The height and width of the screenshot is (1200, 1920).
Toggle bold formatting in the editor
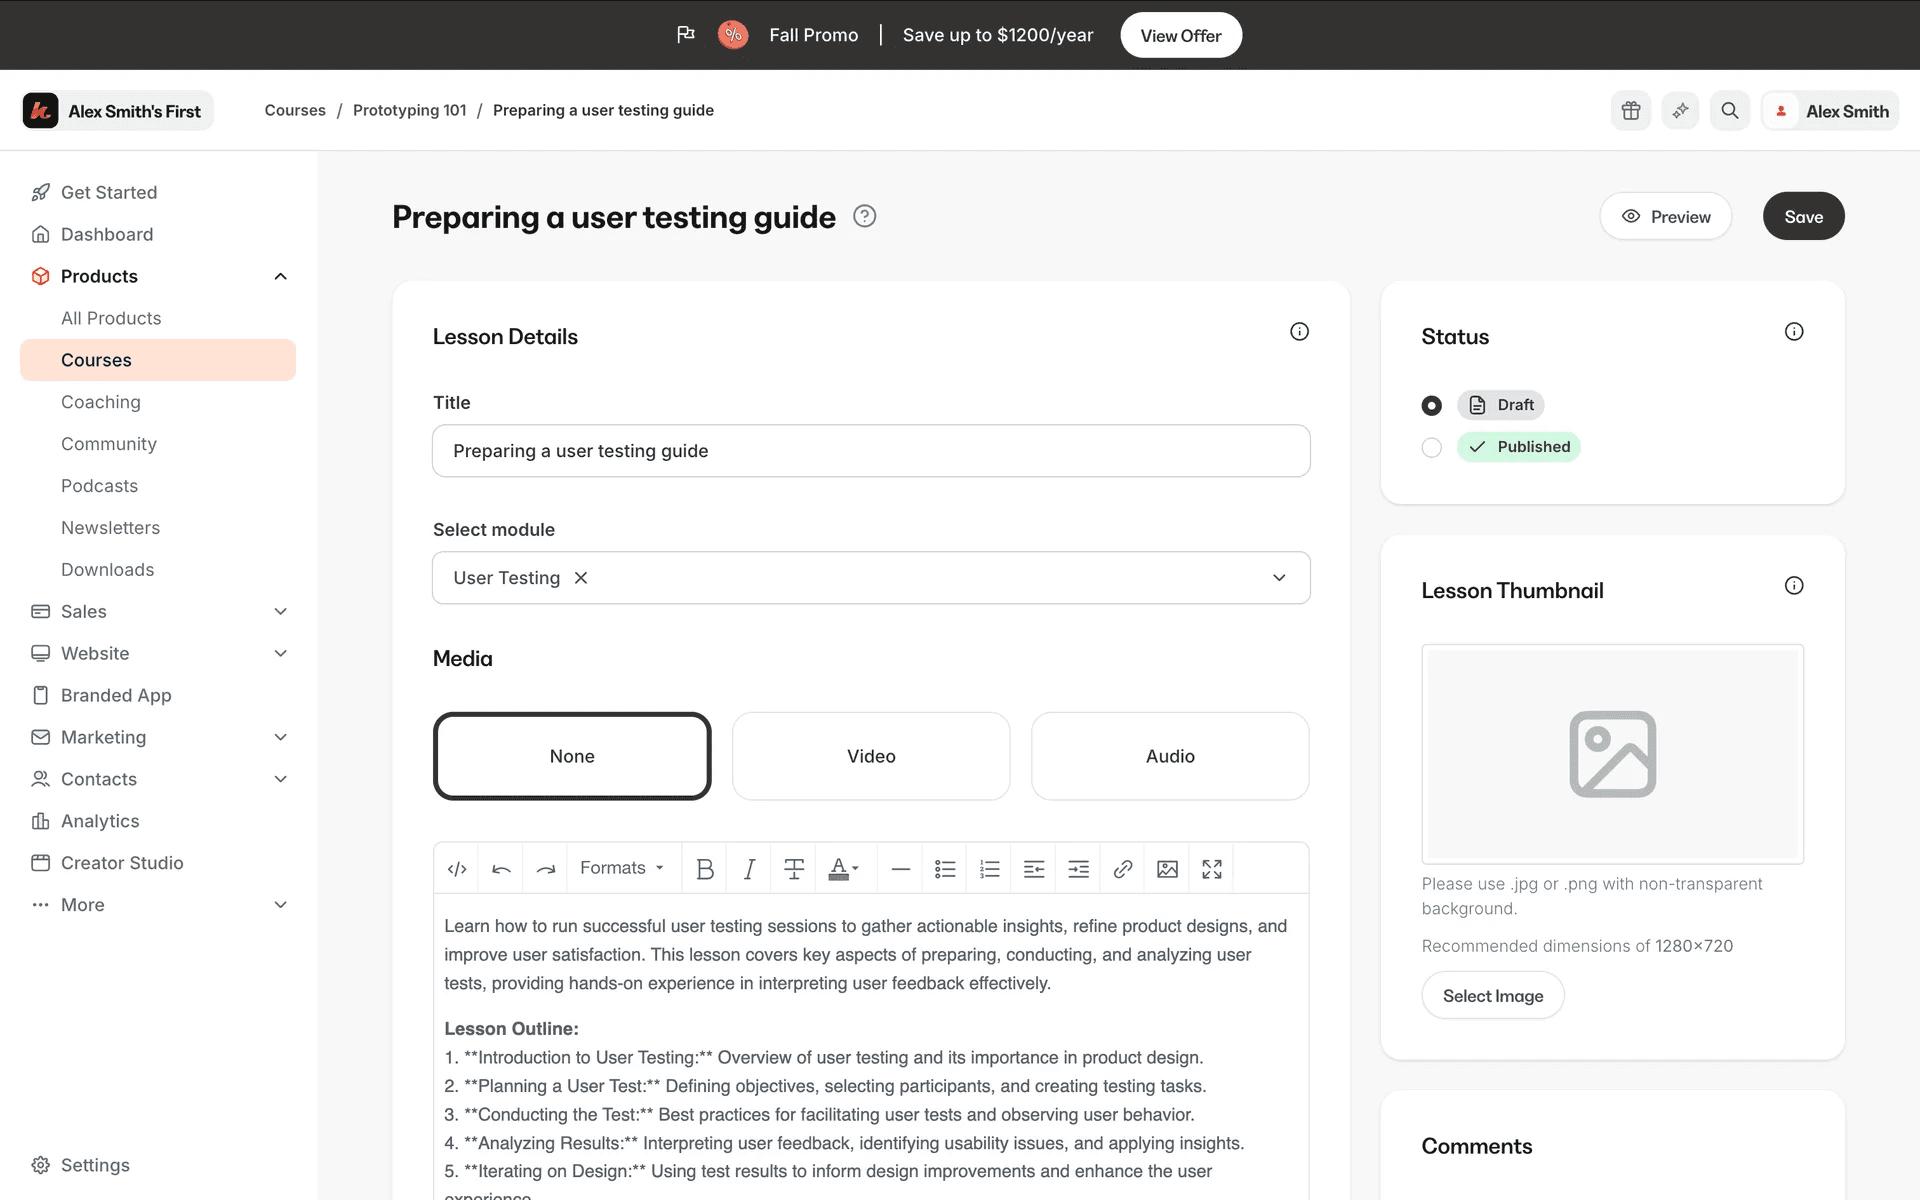pos(705,869)
